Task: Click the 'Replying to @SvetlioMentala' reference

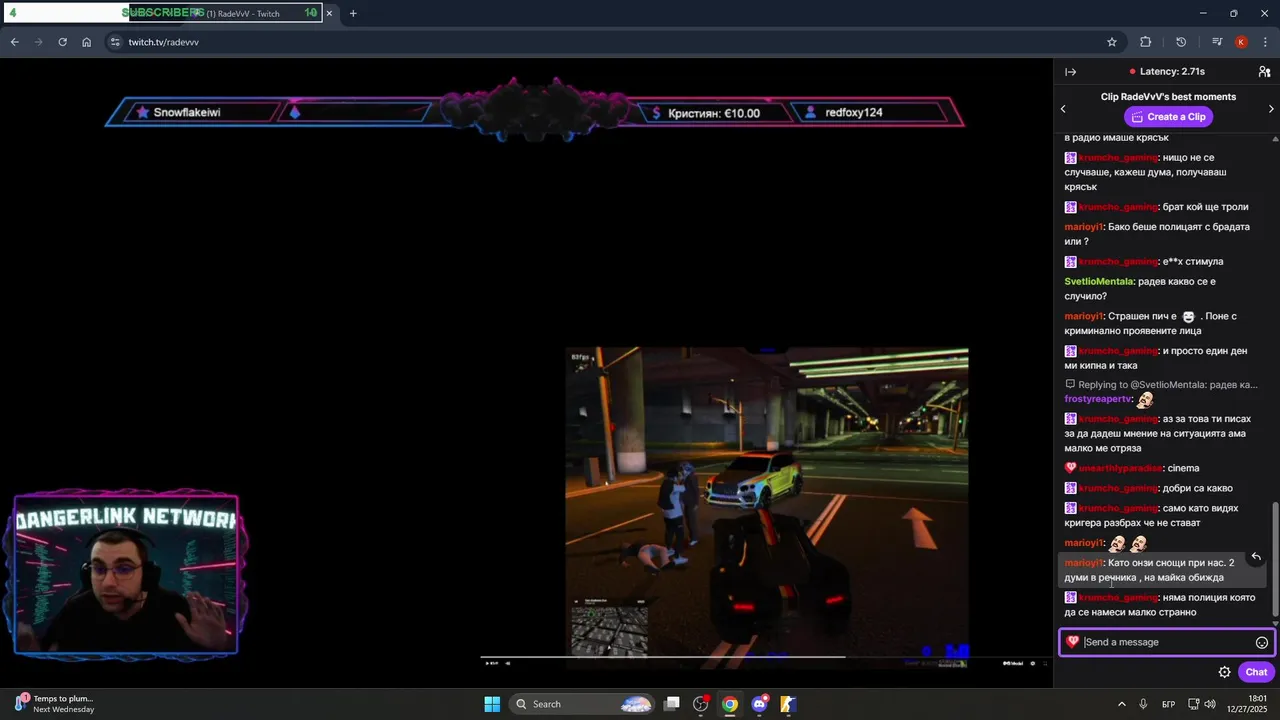Action: click(x=1161, y=384)
